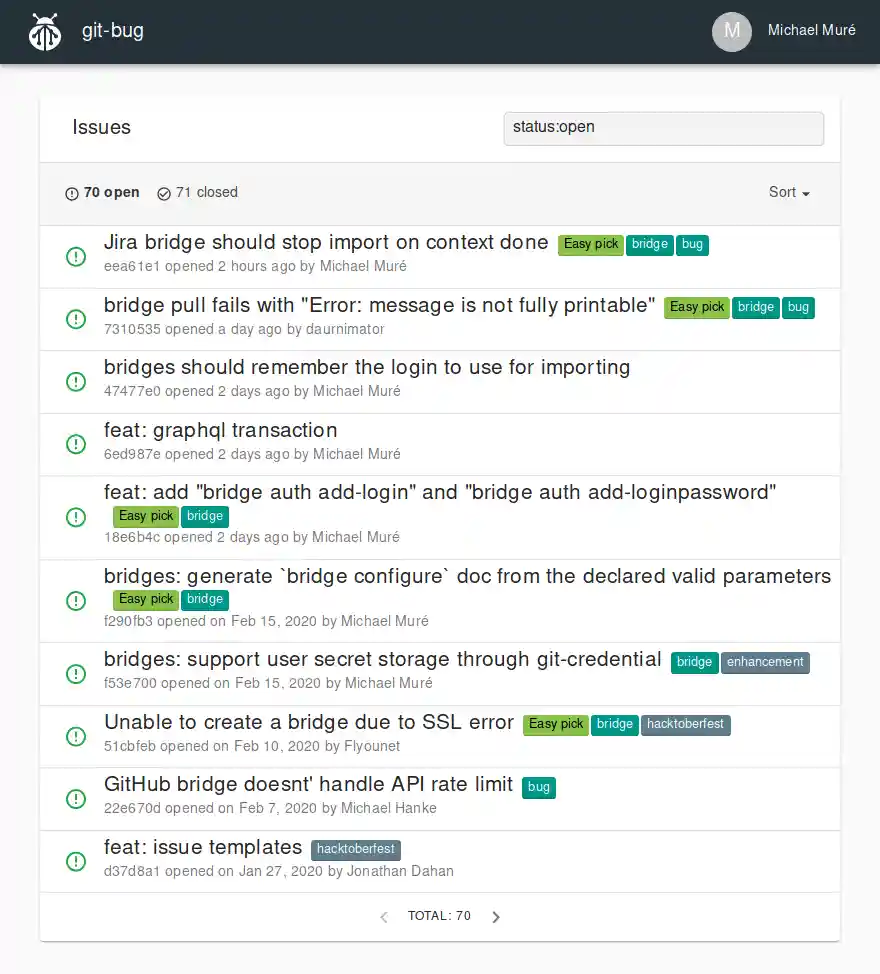This screenshot has width=880, height=974.
Task: Click the open-issue icon beside Jira bridge issue
Action: click(x=76, y=256)
